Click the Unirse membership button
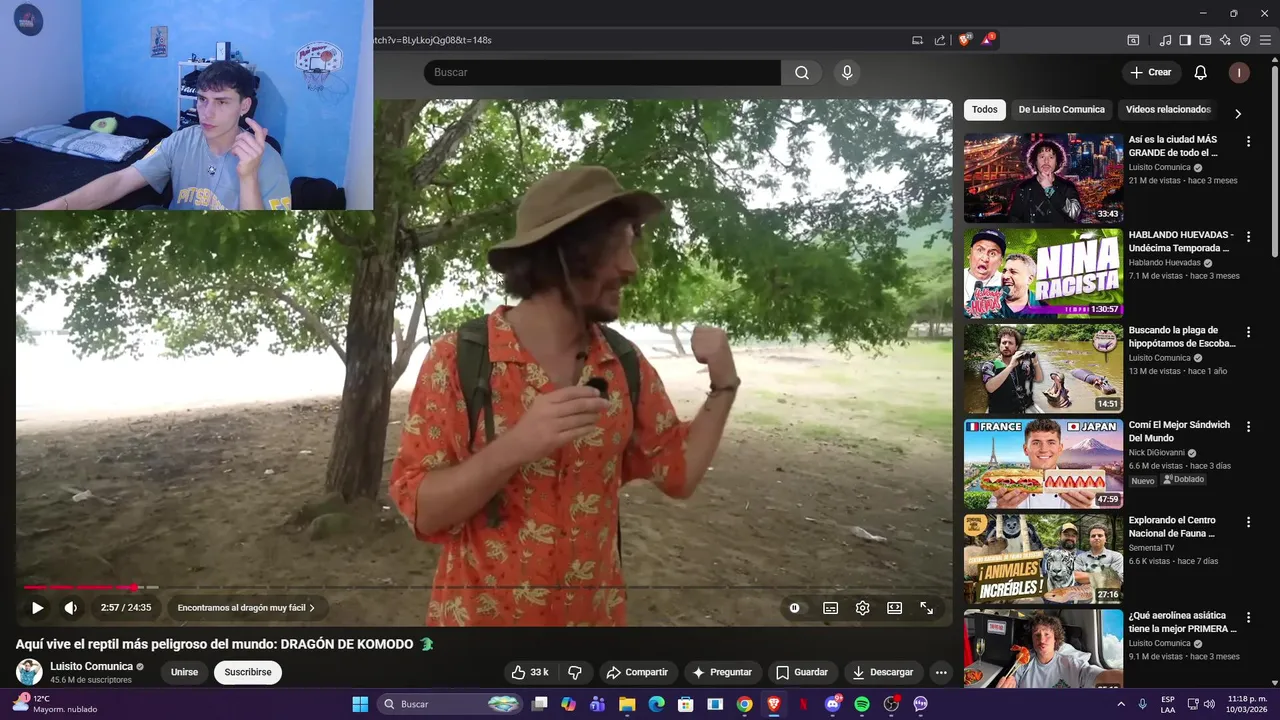1280x720 pixels. (184, 672)
